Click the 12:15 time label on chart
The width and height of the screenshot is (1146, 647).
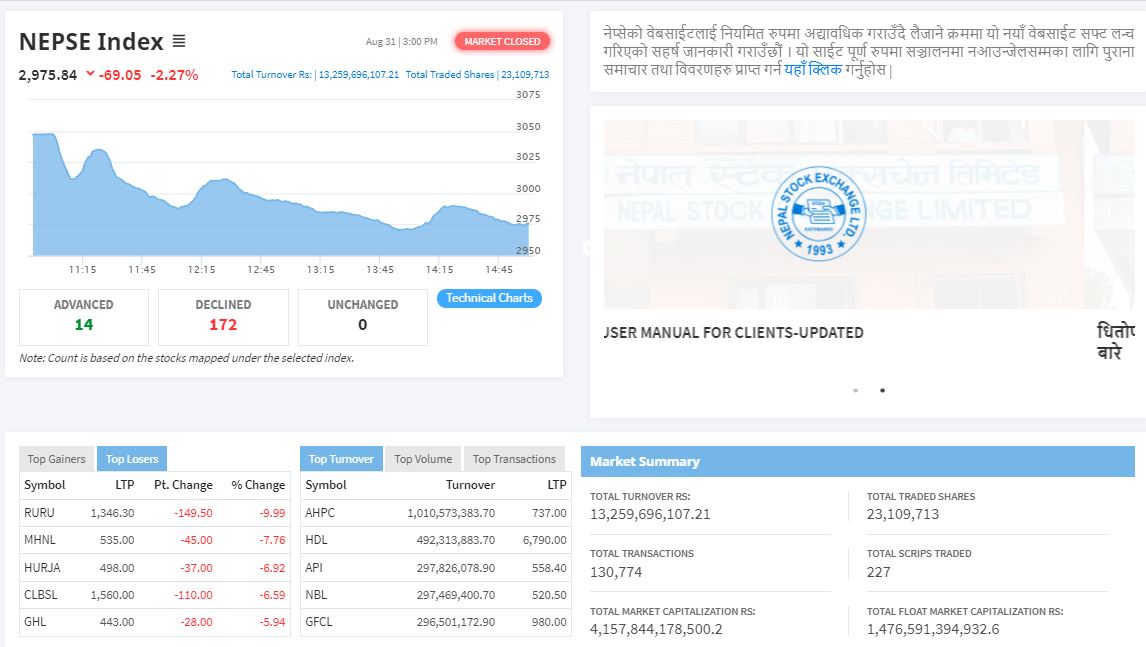coord(202,269)
